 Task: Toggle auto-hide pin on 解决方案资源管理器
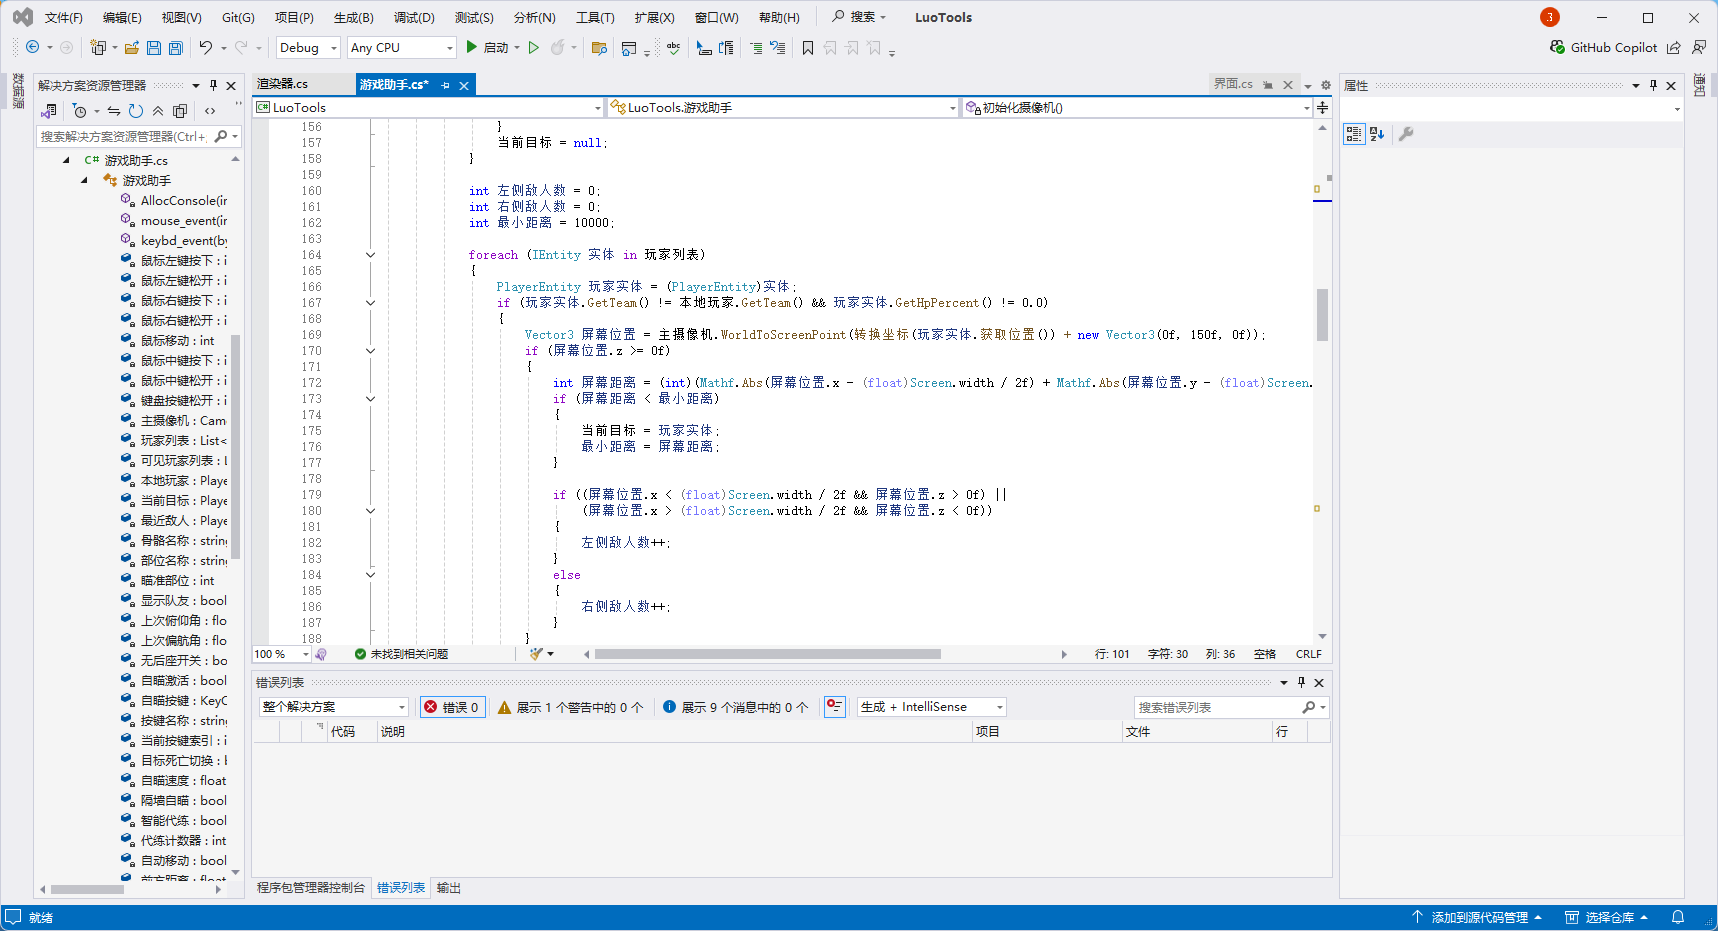(x=212, y=85)
